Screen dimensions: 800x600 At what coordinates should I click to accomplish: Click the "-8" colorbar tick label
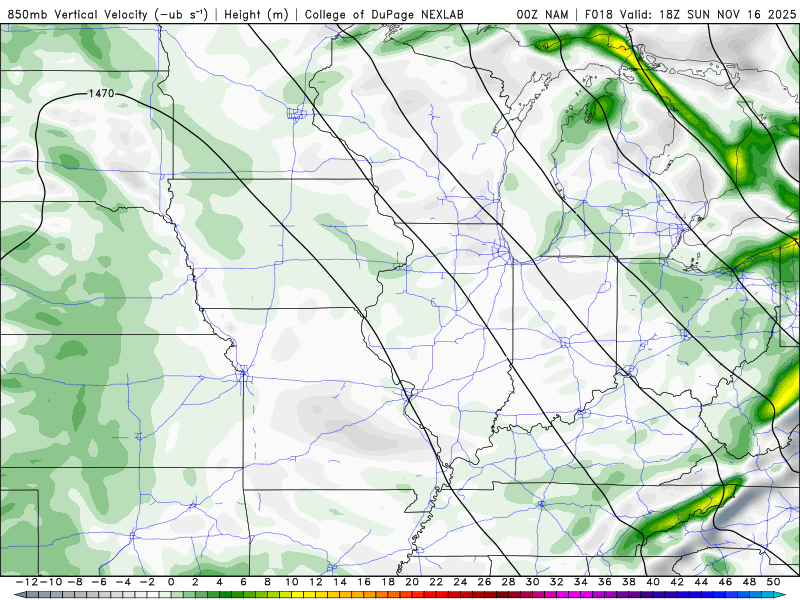75,582
